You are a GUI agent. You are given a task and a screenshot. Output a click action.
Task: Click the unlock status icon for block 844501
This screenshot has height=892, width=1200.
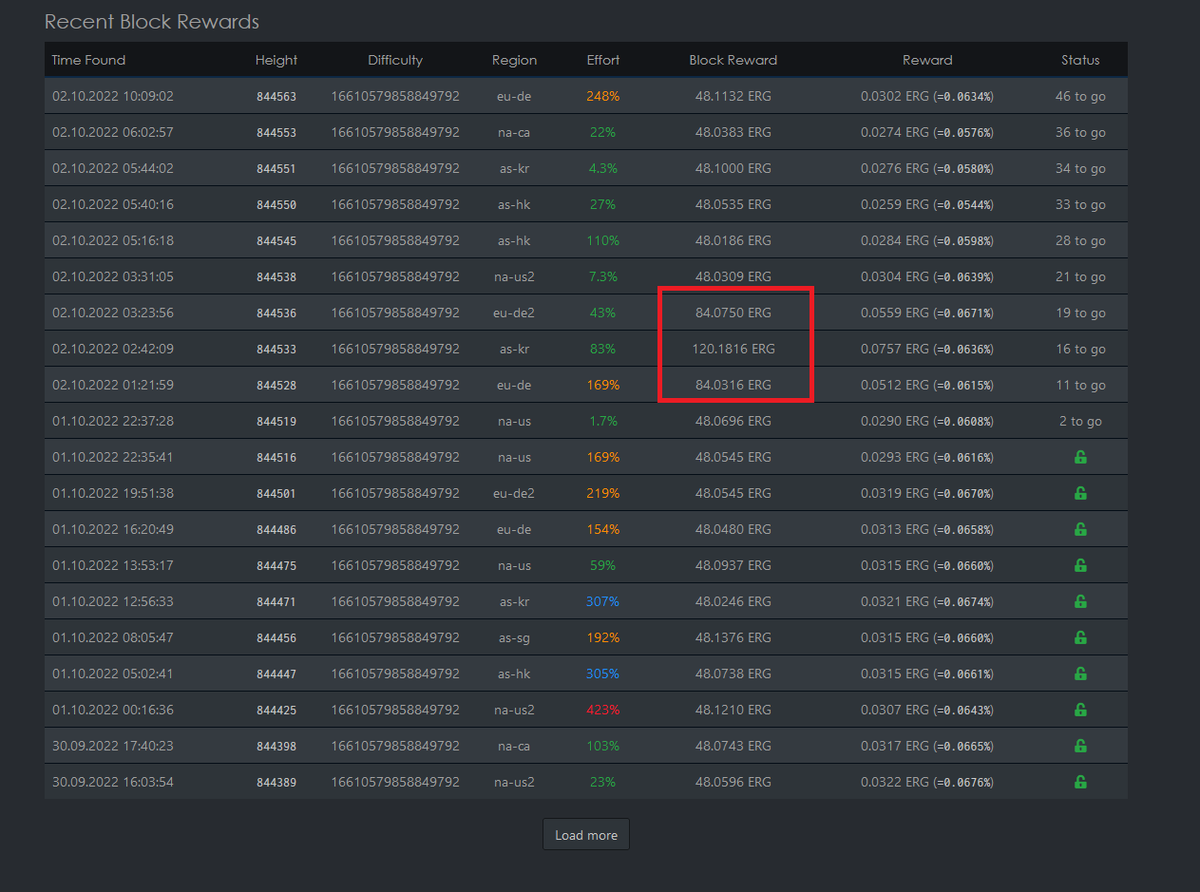click(x=1080, y=493)
